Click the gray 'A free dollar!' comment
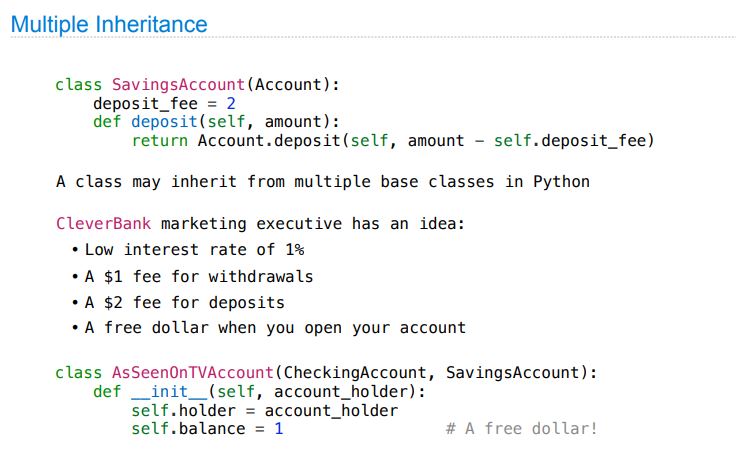The width and height of the screenshot is (754, 459). pos(522,429)
